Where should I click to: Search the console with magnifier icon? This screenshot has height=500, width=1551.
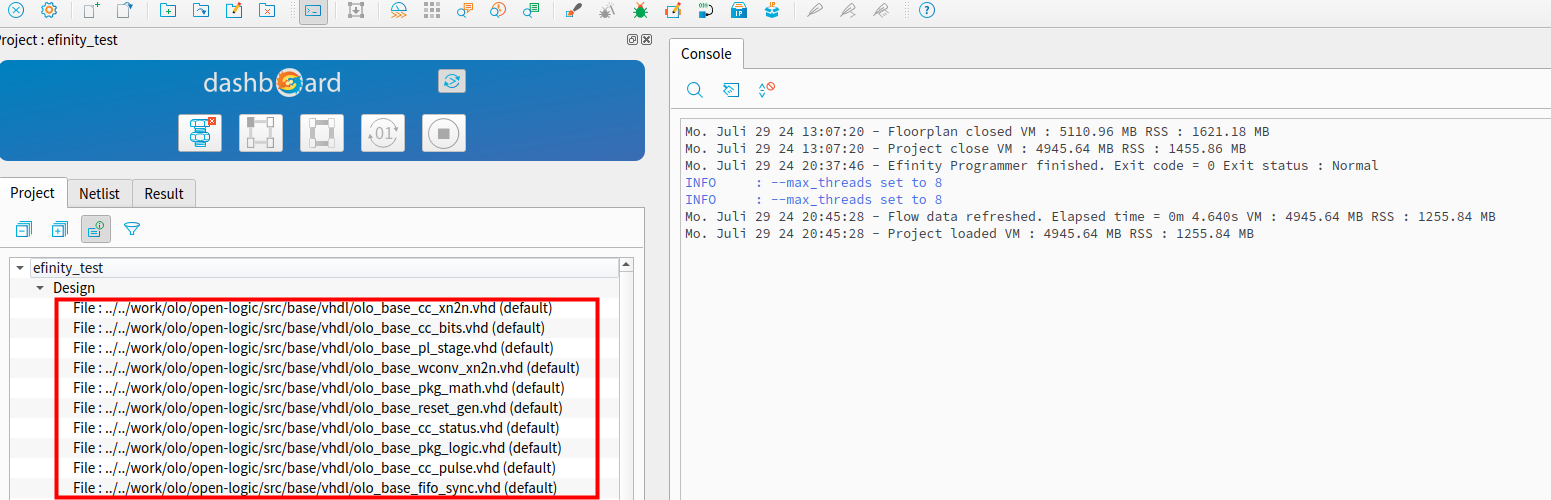tap(694, 90)
